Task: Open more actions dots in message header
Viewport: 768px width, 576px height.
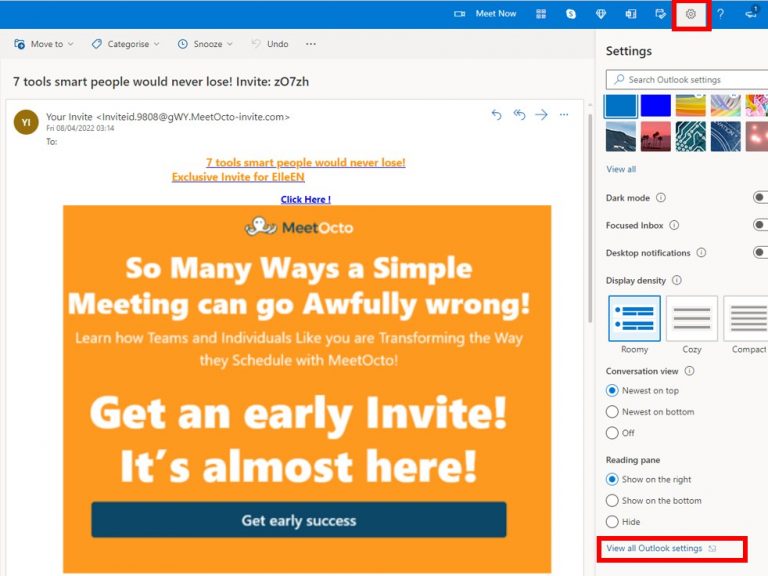Action: tap(564, 115)
